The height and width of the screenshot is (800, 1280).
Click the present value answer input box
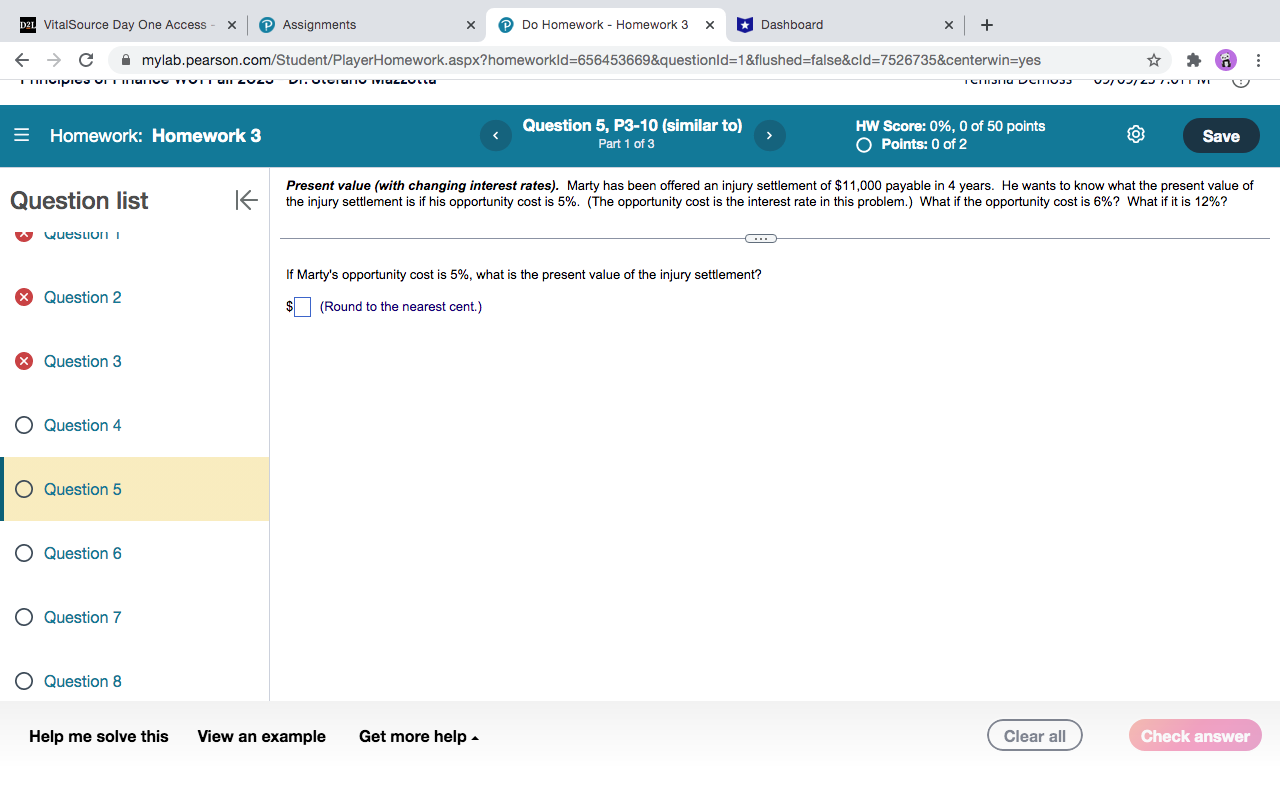click(302, 307)
